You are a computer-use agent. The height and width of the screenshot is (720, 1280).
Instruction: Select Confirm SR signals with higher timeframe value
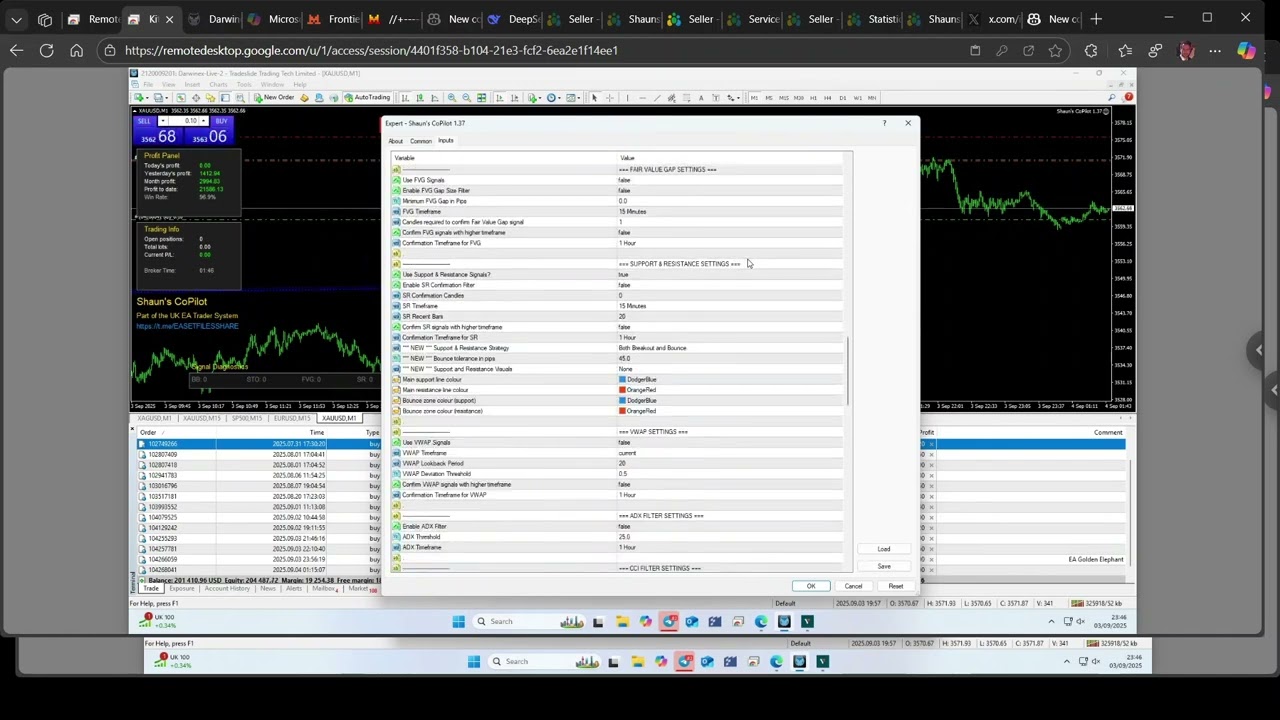tap(624, 327)
